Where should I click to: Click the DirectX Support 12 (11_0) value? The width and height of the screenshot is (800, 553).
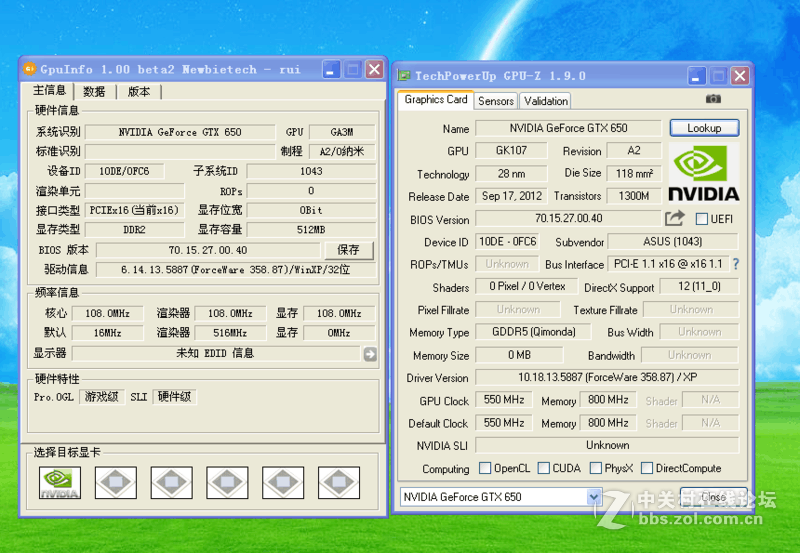[x=699, y=286]
